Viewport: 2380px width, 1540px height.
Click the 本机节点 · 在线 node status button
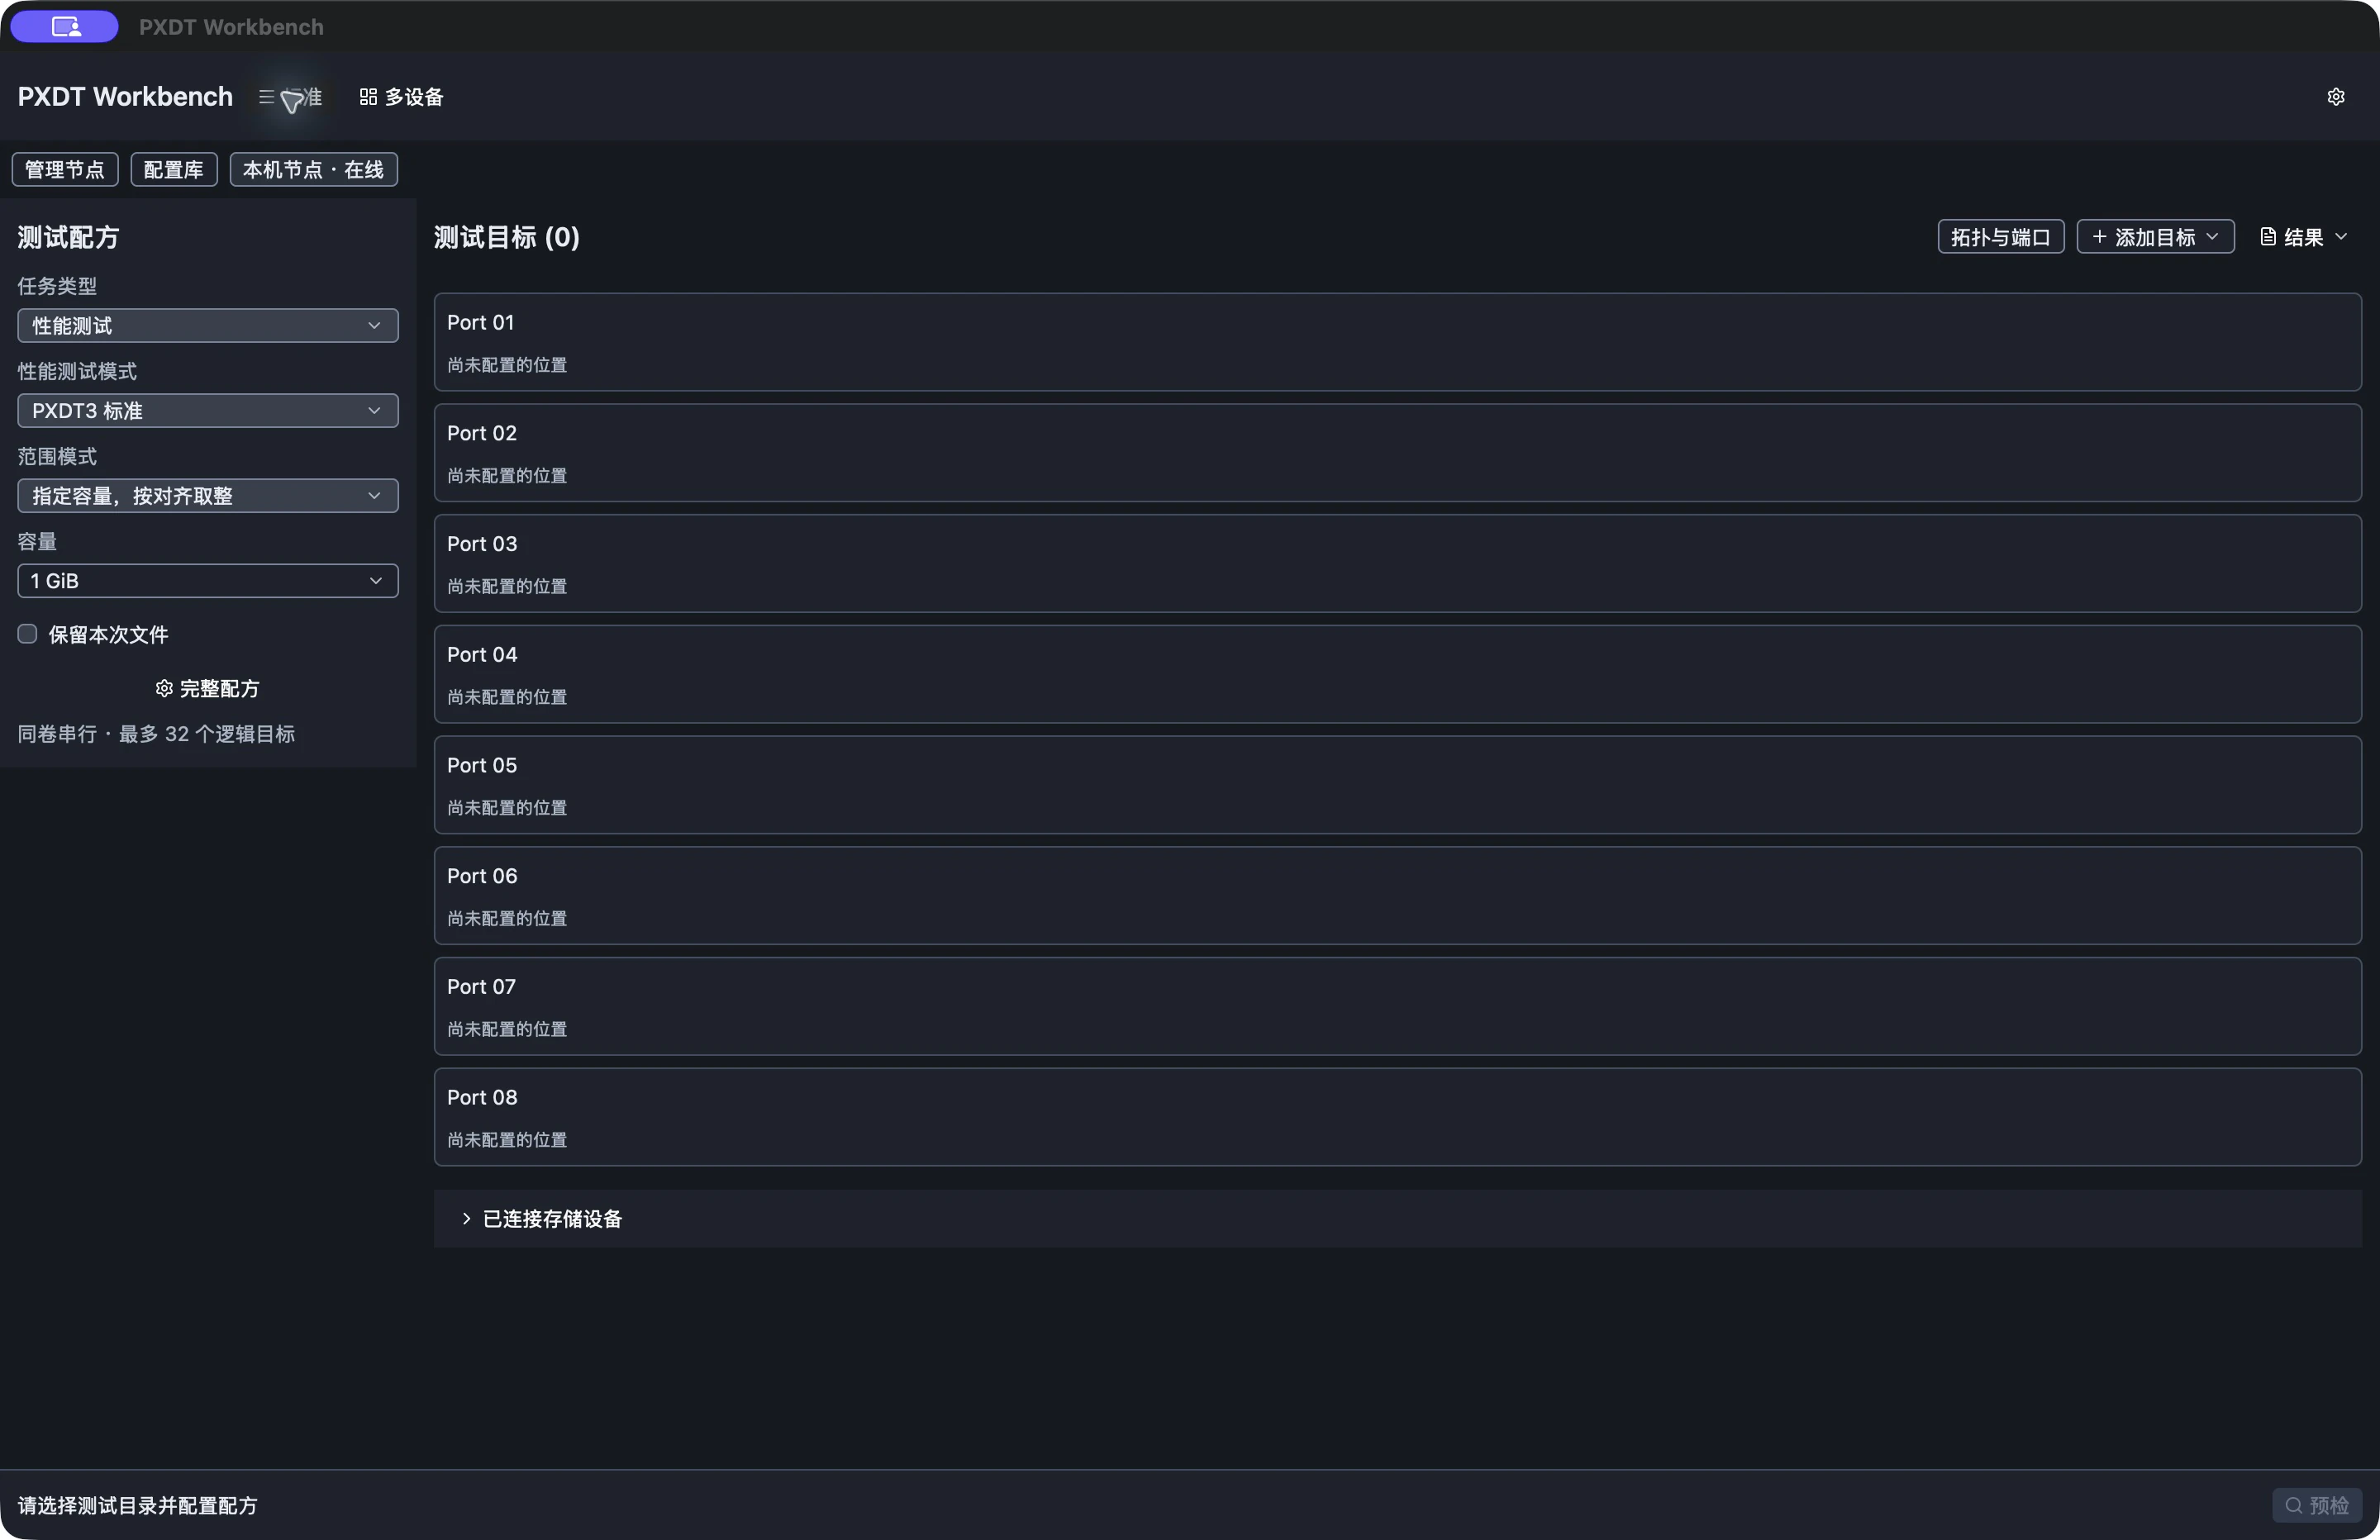click(x=314, y=169)
